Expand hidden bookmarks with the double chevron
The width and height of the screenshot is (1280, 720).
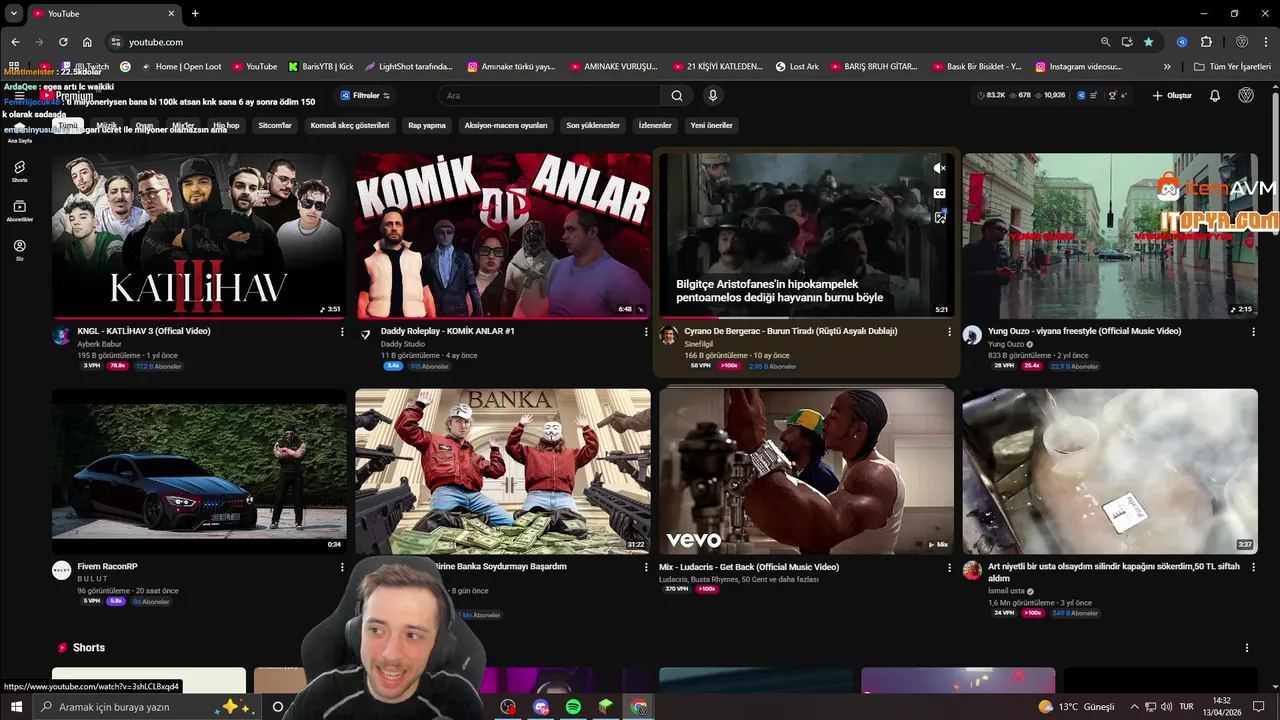pos(1167,67)
